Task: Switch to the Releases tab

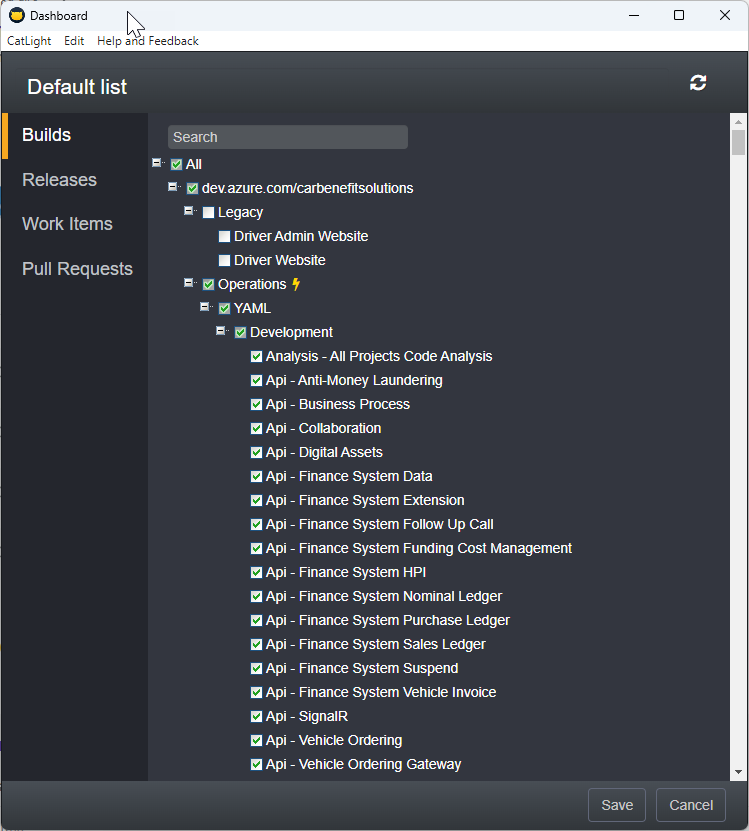Action: click(60, 180)
